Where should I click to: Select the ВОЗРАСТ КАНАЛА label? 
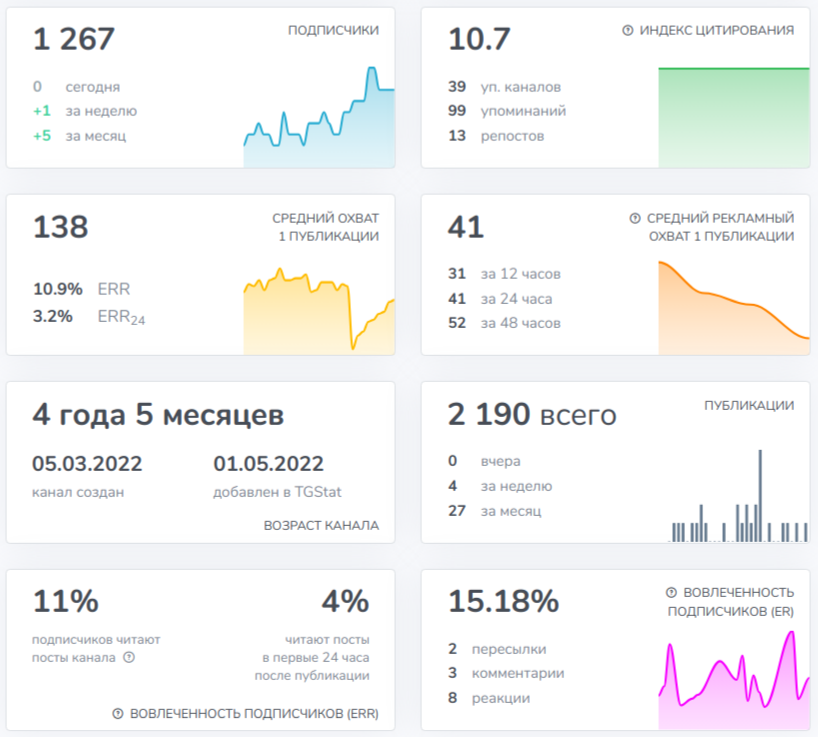(x=321, y=525)
